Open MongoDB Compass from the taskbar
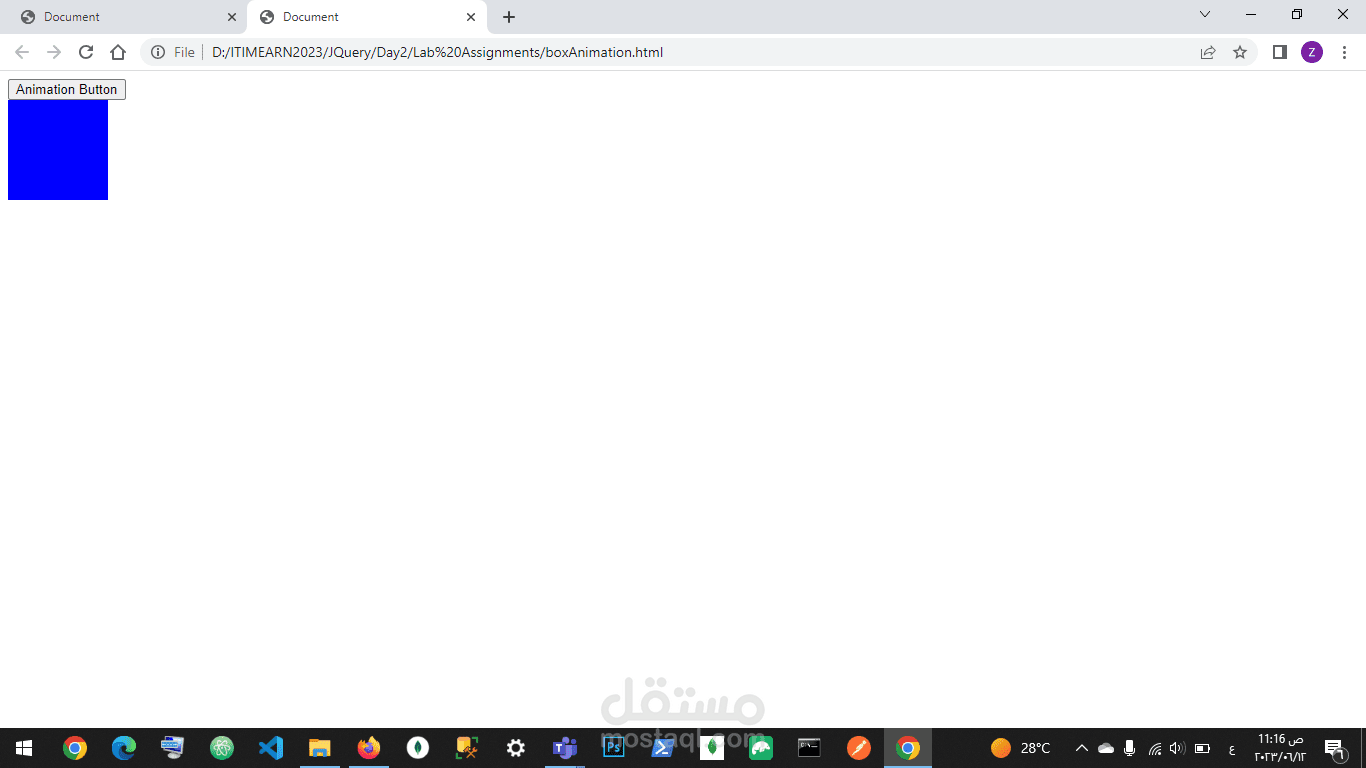Screen dimensions: 1366x768 pyautogui.click(x=417, y=748)
